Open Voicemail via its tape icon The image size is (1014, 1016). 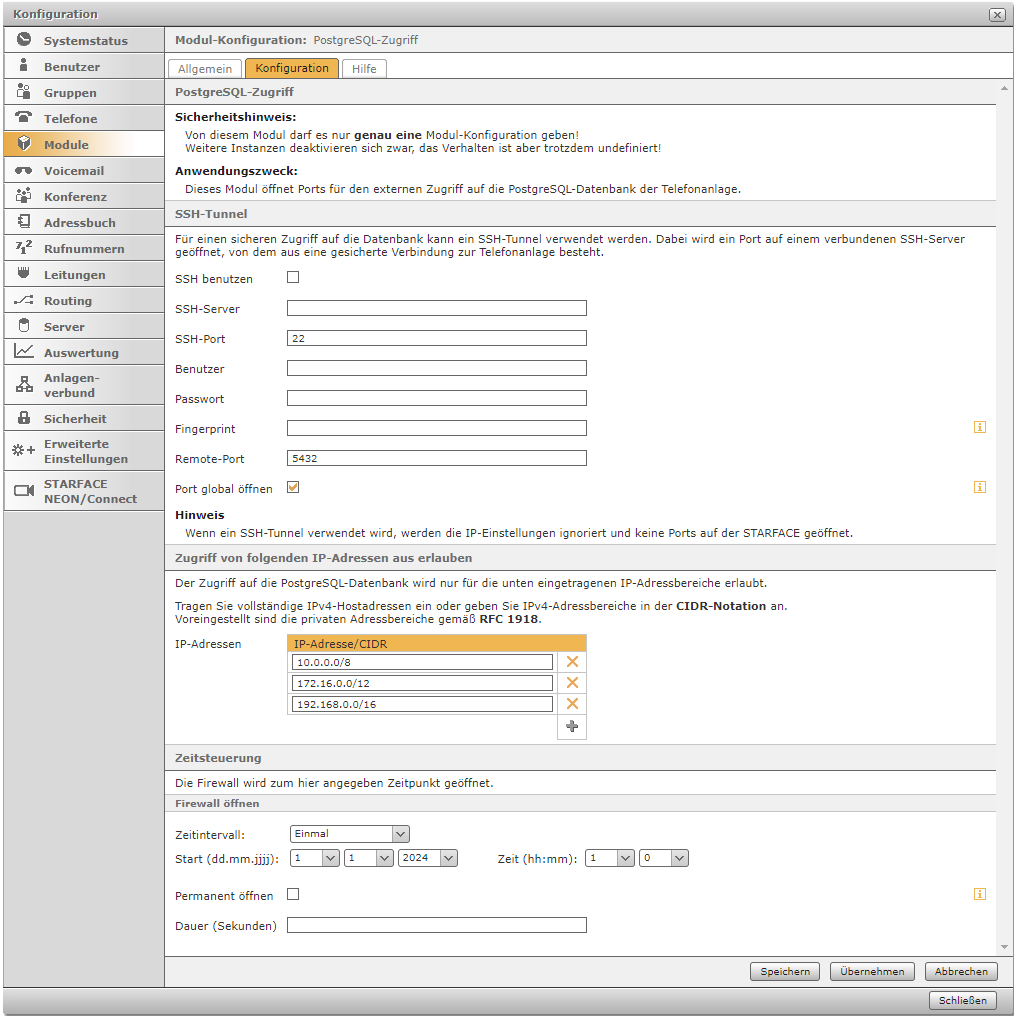click(x=24, y=170)
